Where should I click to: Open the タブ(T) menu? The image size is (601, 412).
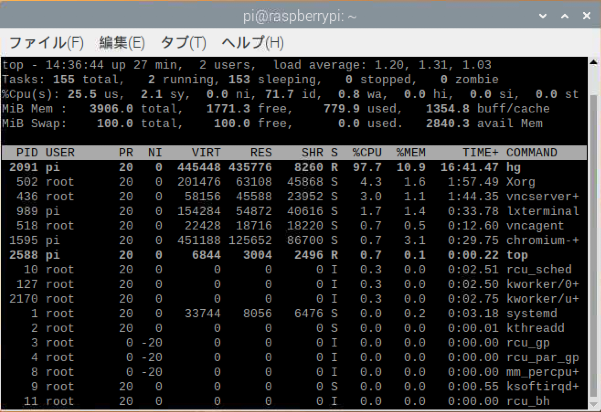pyautogui.click(x=183, y=43)
